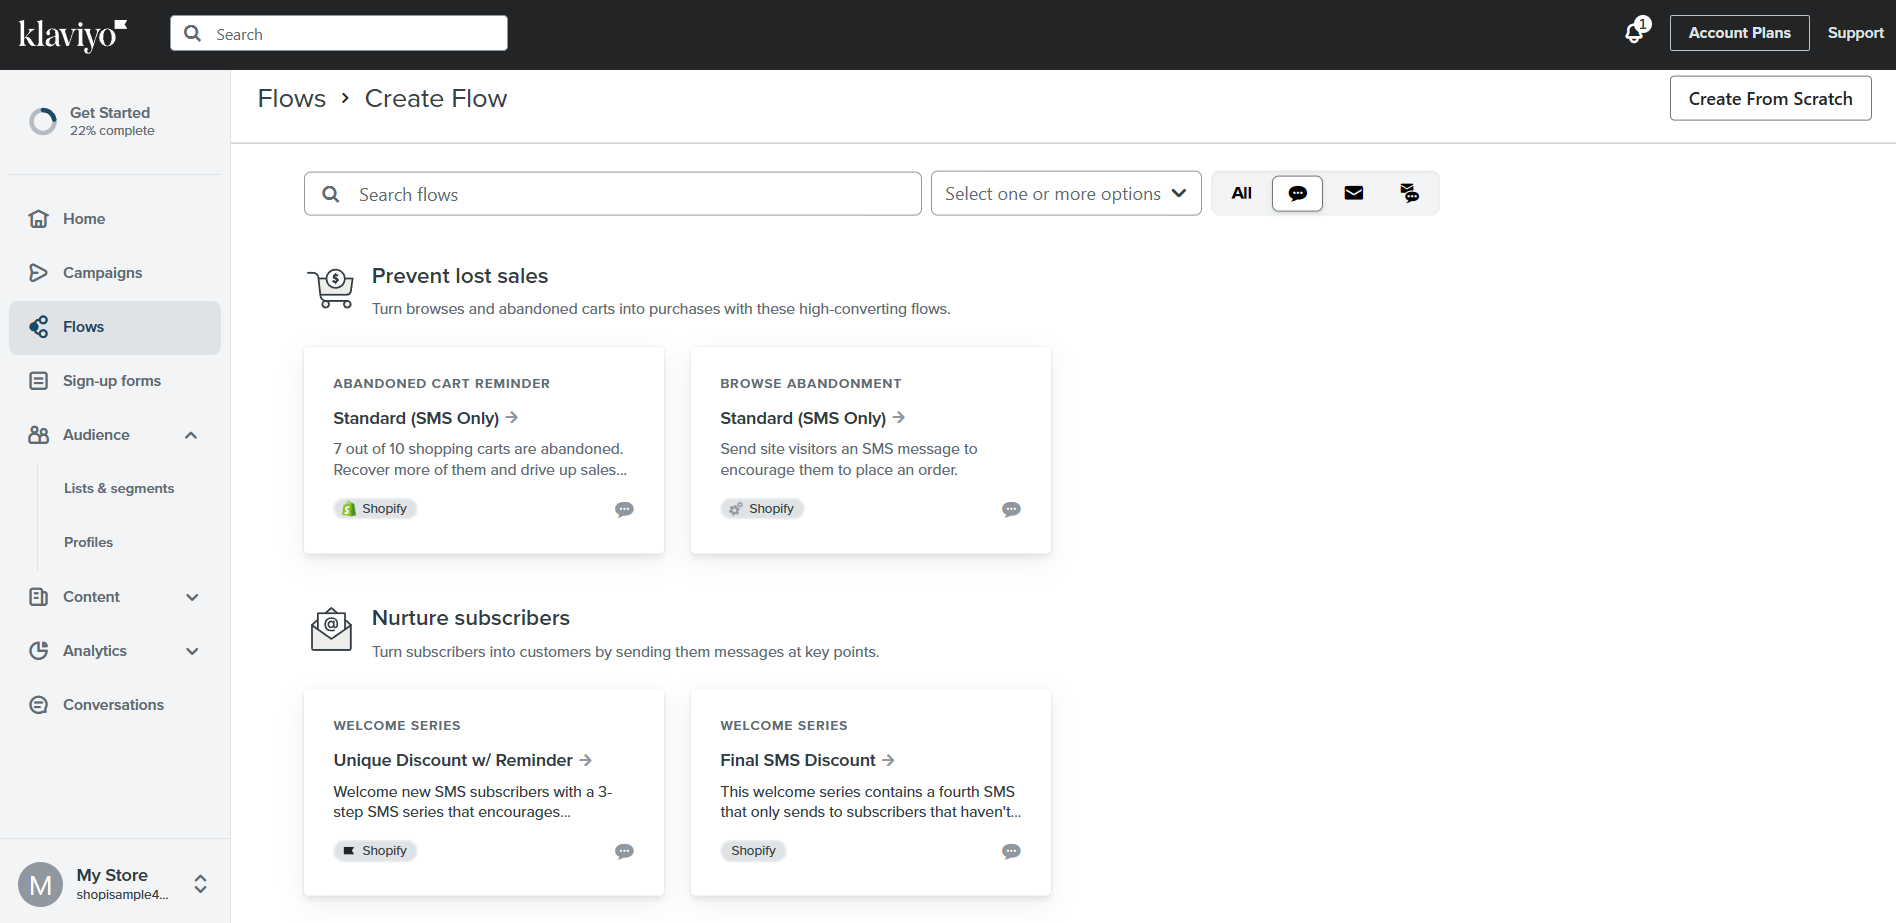Open Lists & segments
The width and height of the screenshot is (1896, 923).
click(x=119, y=488)
